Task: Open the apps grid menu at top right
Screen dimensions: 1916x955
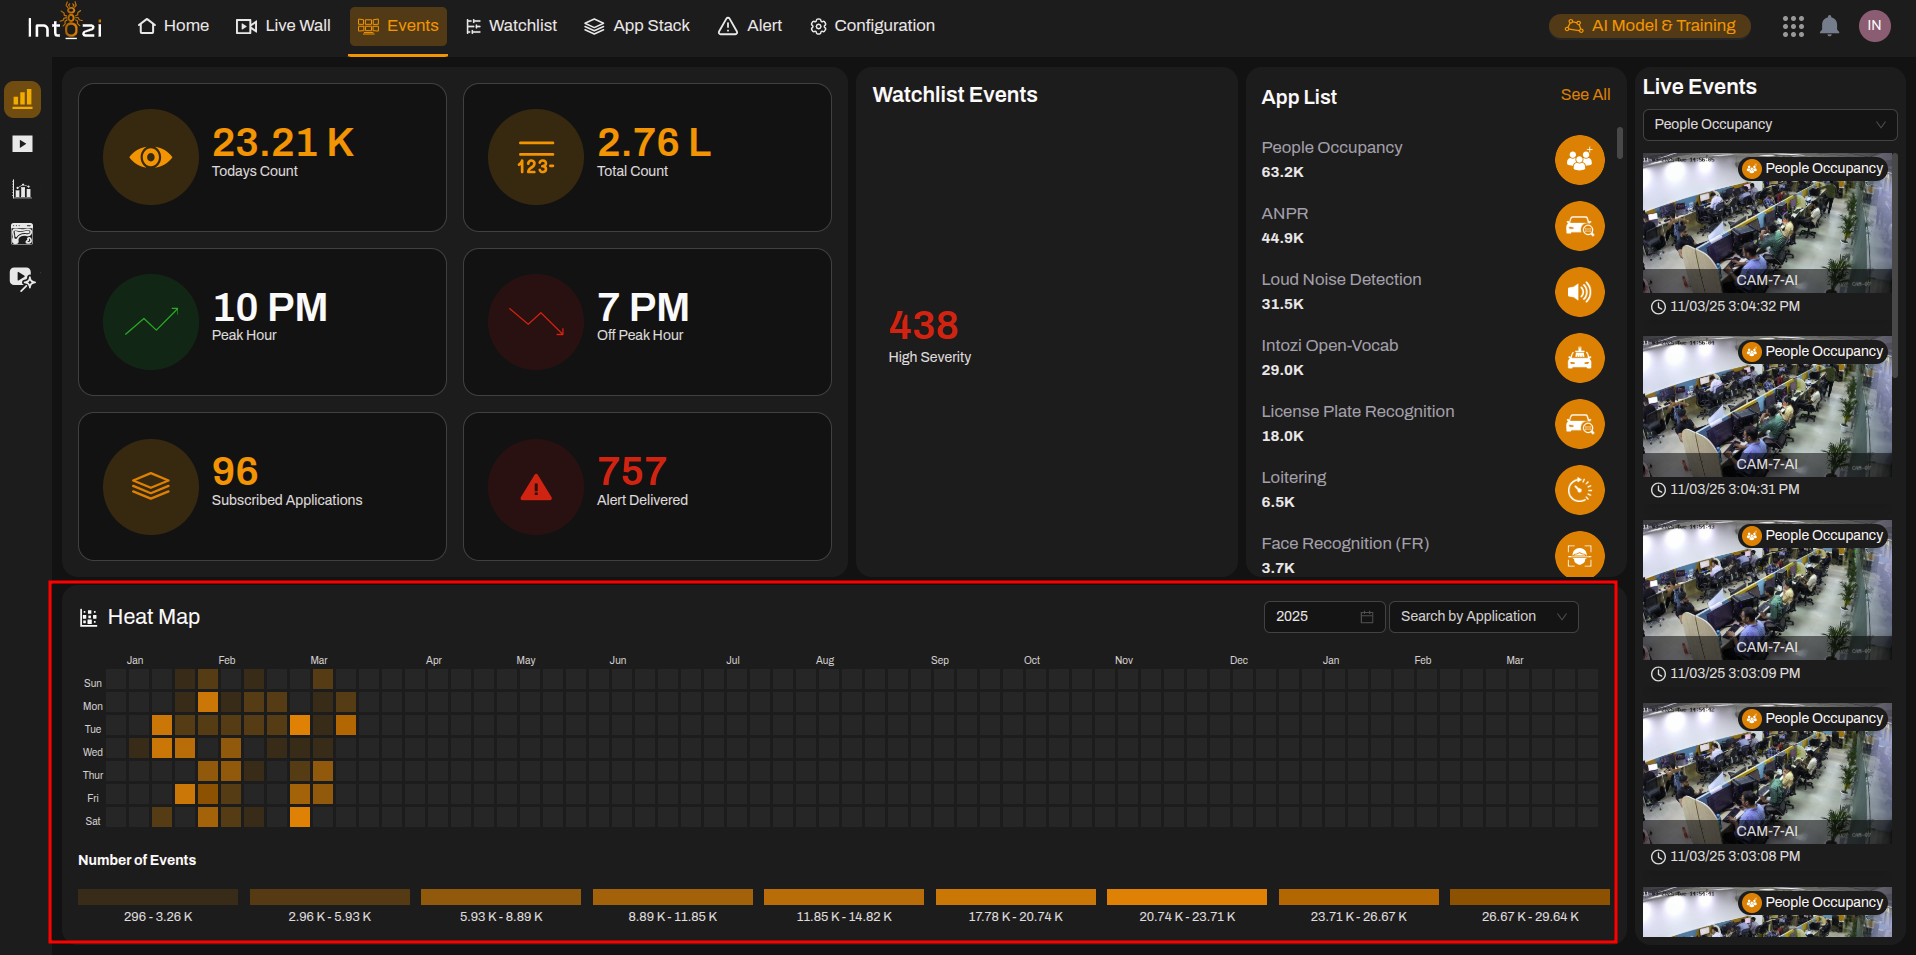Action: pos(1792,25)
